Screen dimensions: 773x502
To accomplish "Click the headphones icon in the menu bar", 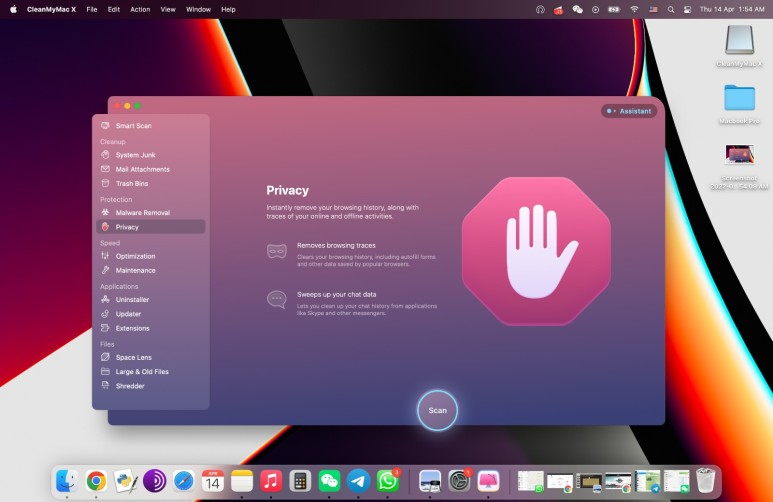I will [540, 9].
